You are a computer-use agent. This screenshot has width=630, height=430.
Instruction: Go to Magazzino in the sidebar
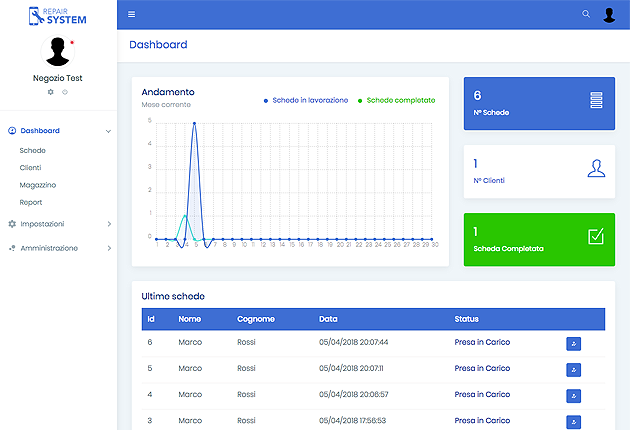(x=38, y=185)
